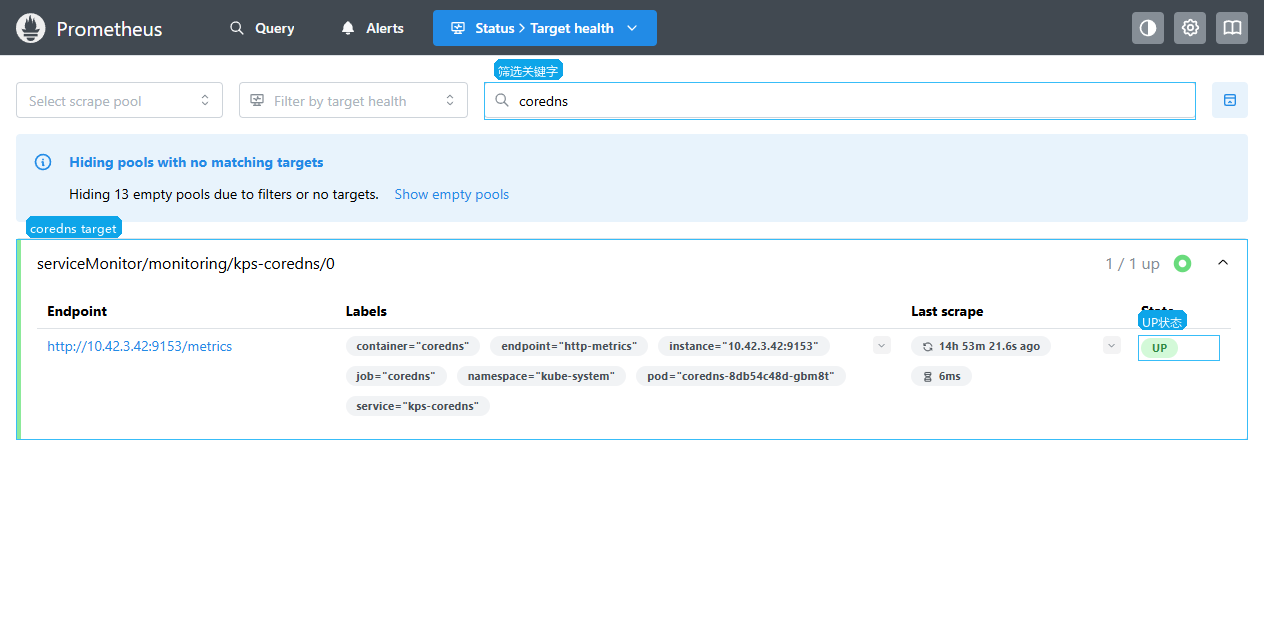Open the Select scrape pool dropdown
Image resolution: width=1264 pixels, height=625 pixels.
(119, 100)
